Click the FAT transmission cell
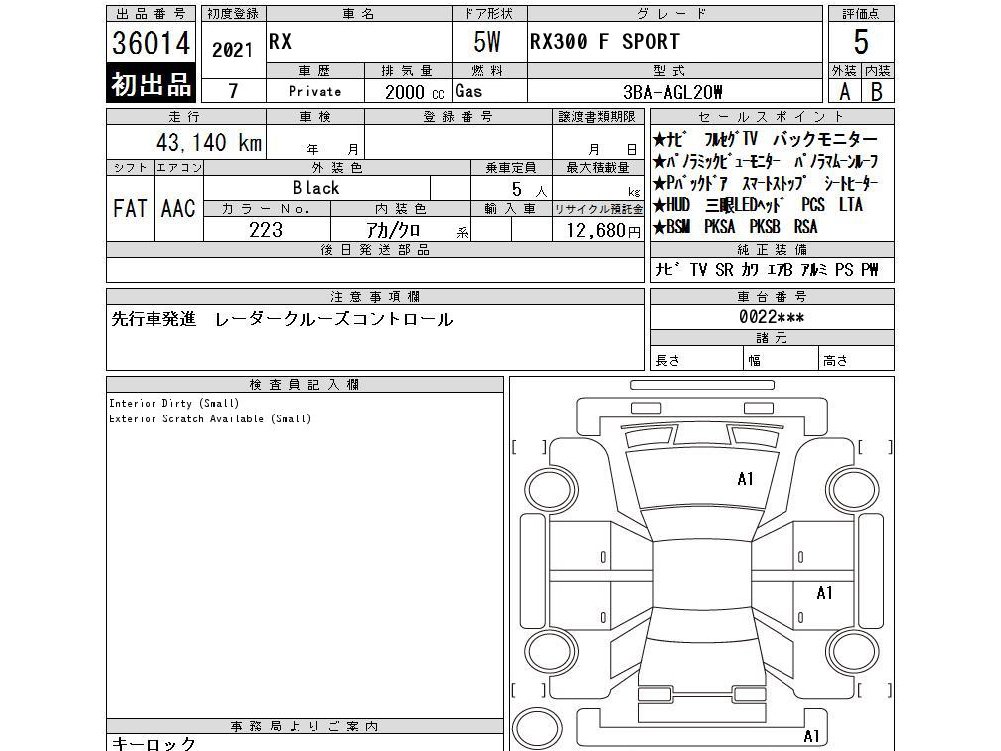This screenshot has width=1001, height=751. pos(130,208)
